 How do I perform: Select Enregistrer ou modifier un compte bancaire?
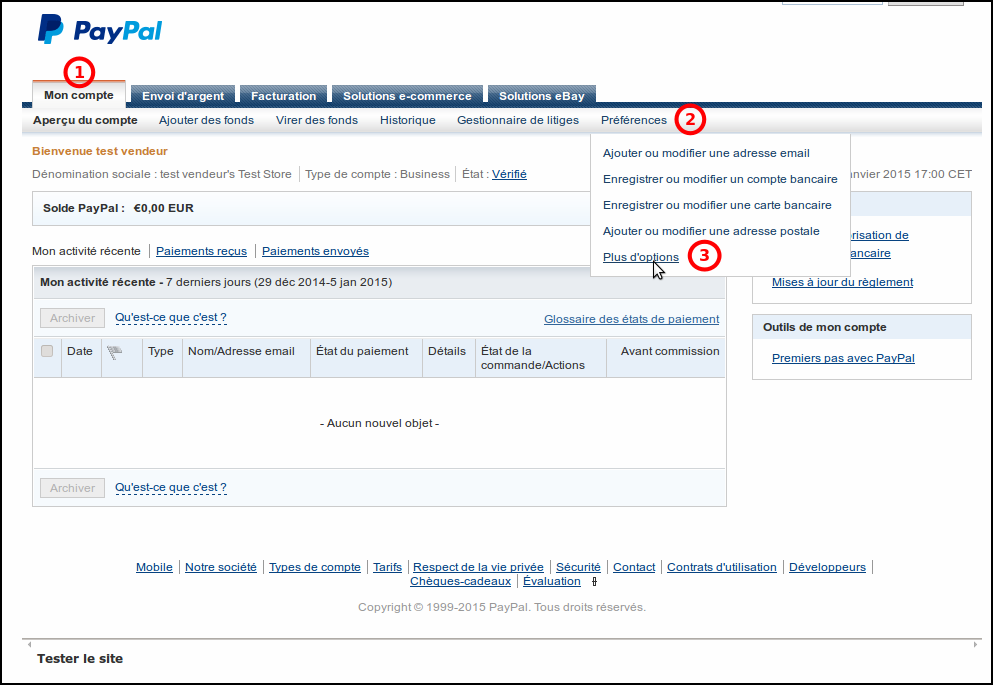pyautogui.click(x=720, y=179)
